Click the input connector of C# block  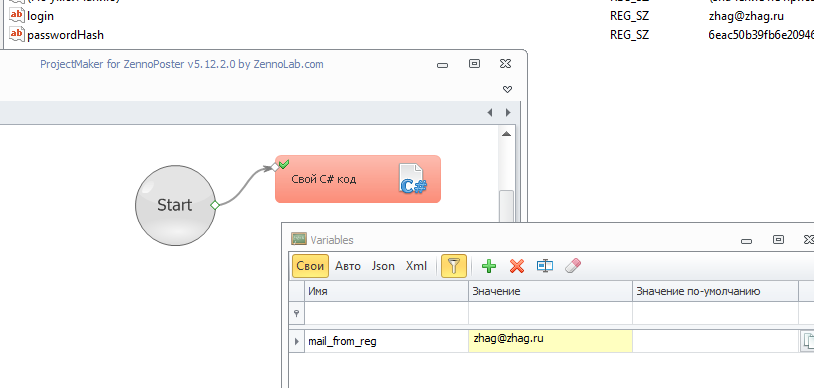point(274,167)
